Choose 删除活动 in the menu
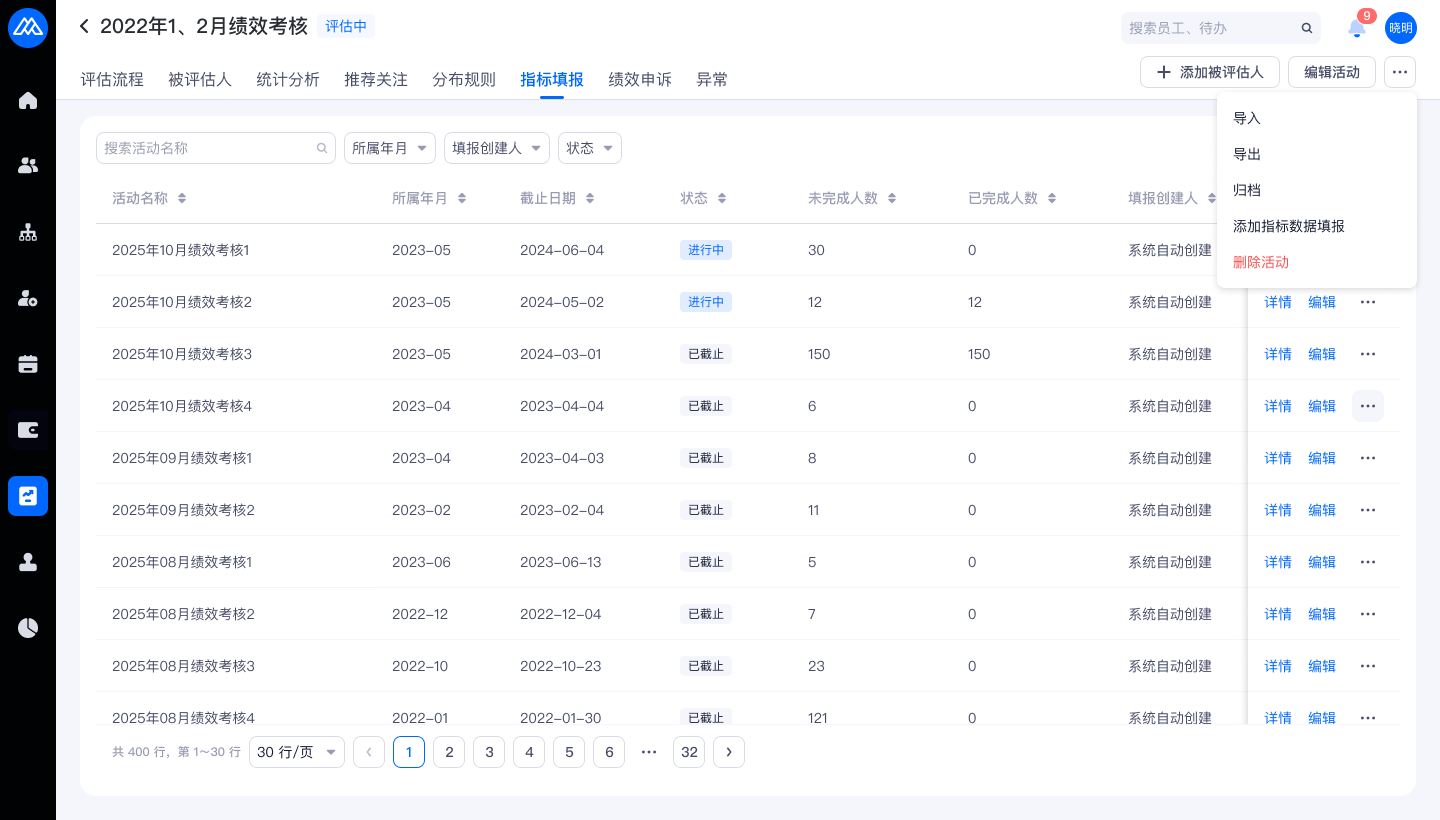The width and height of the screenshot is (1440, 820). (1261, 262)
